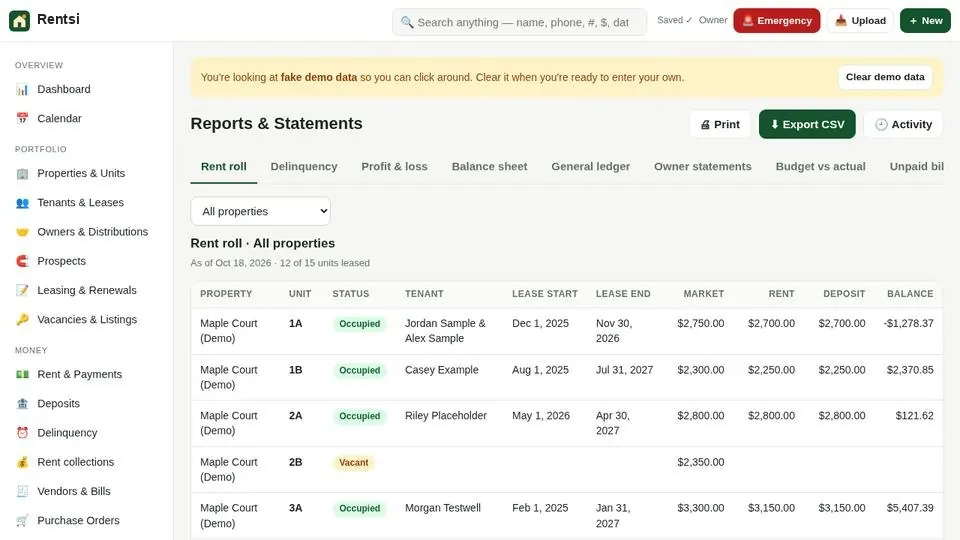
Task: Click lease start Aug 1, 2025
Action: (540, 370)
